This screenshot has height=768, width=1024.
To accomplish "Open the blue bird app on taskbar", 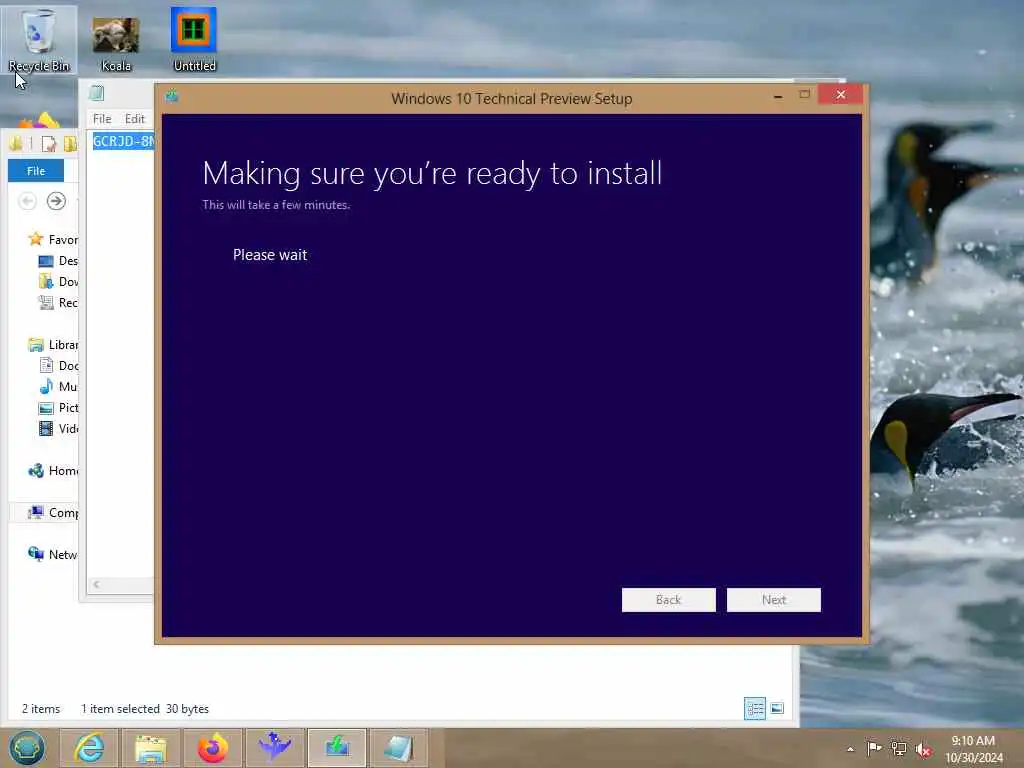I will coord(274,748).
